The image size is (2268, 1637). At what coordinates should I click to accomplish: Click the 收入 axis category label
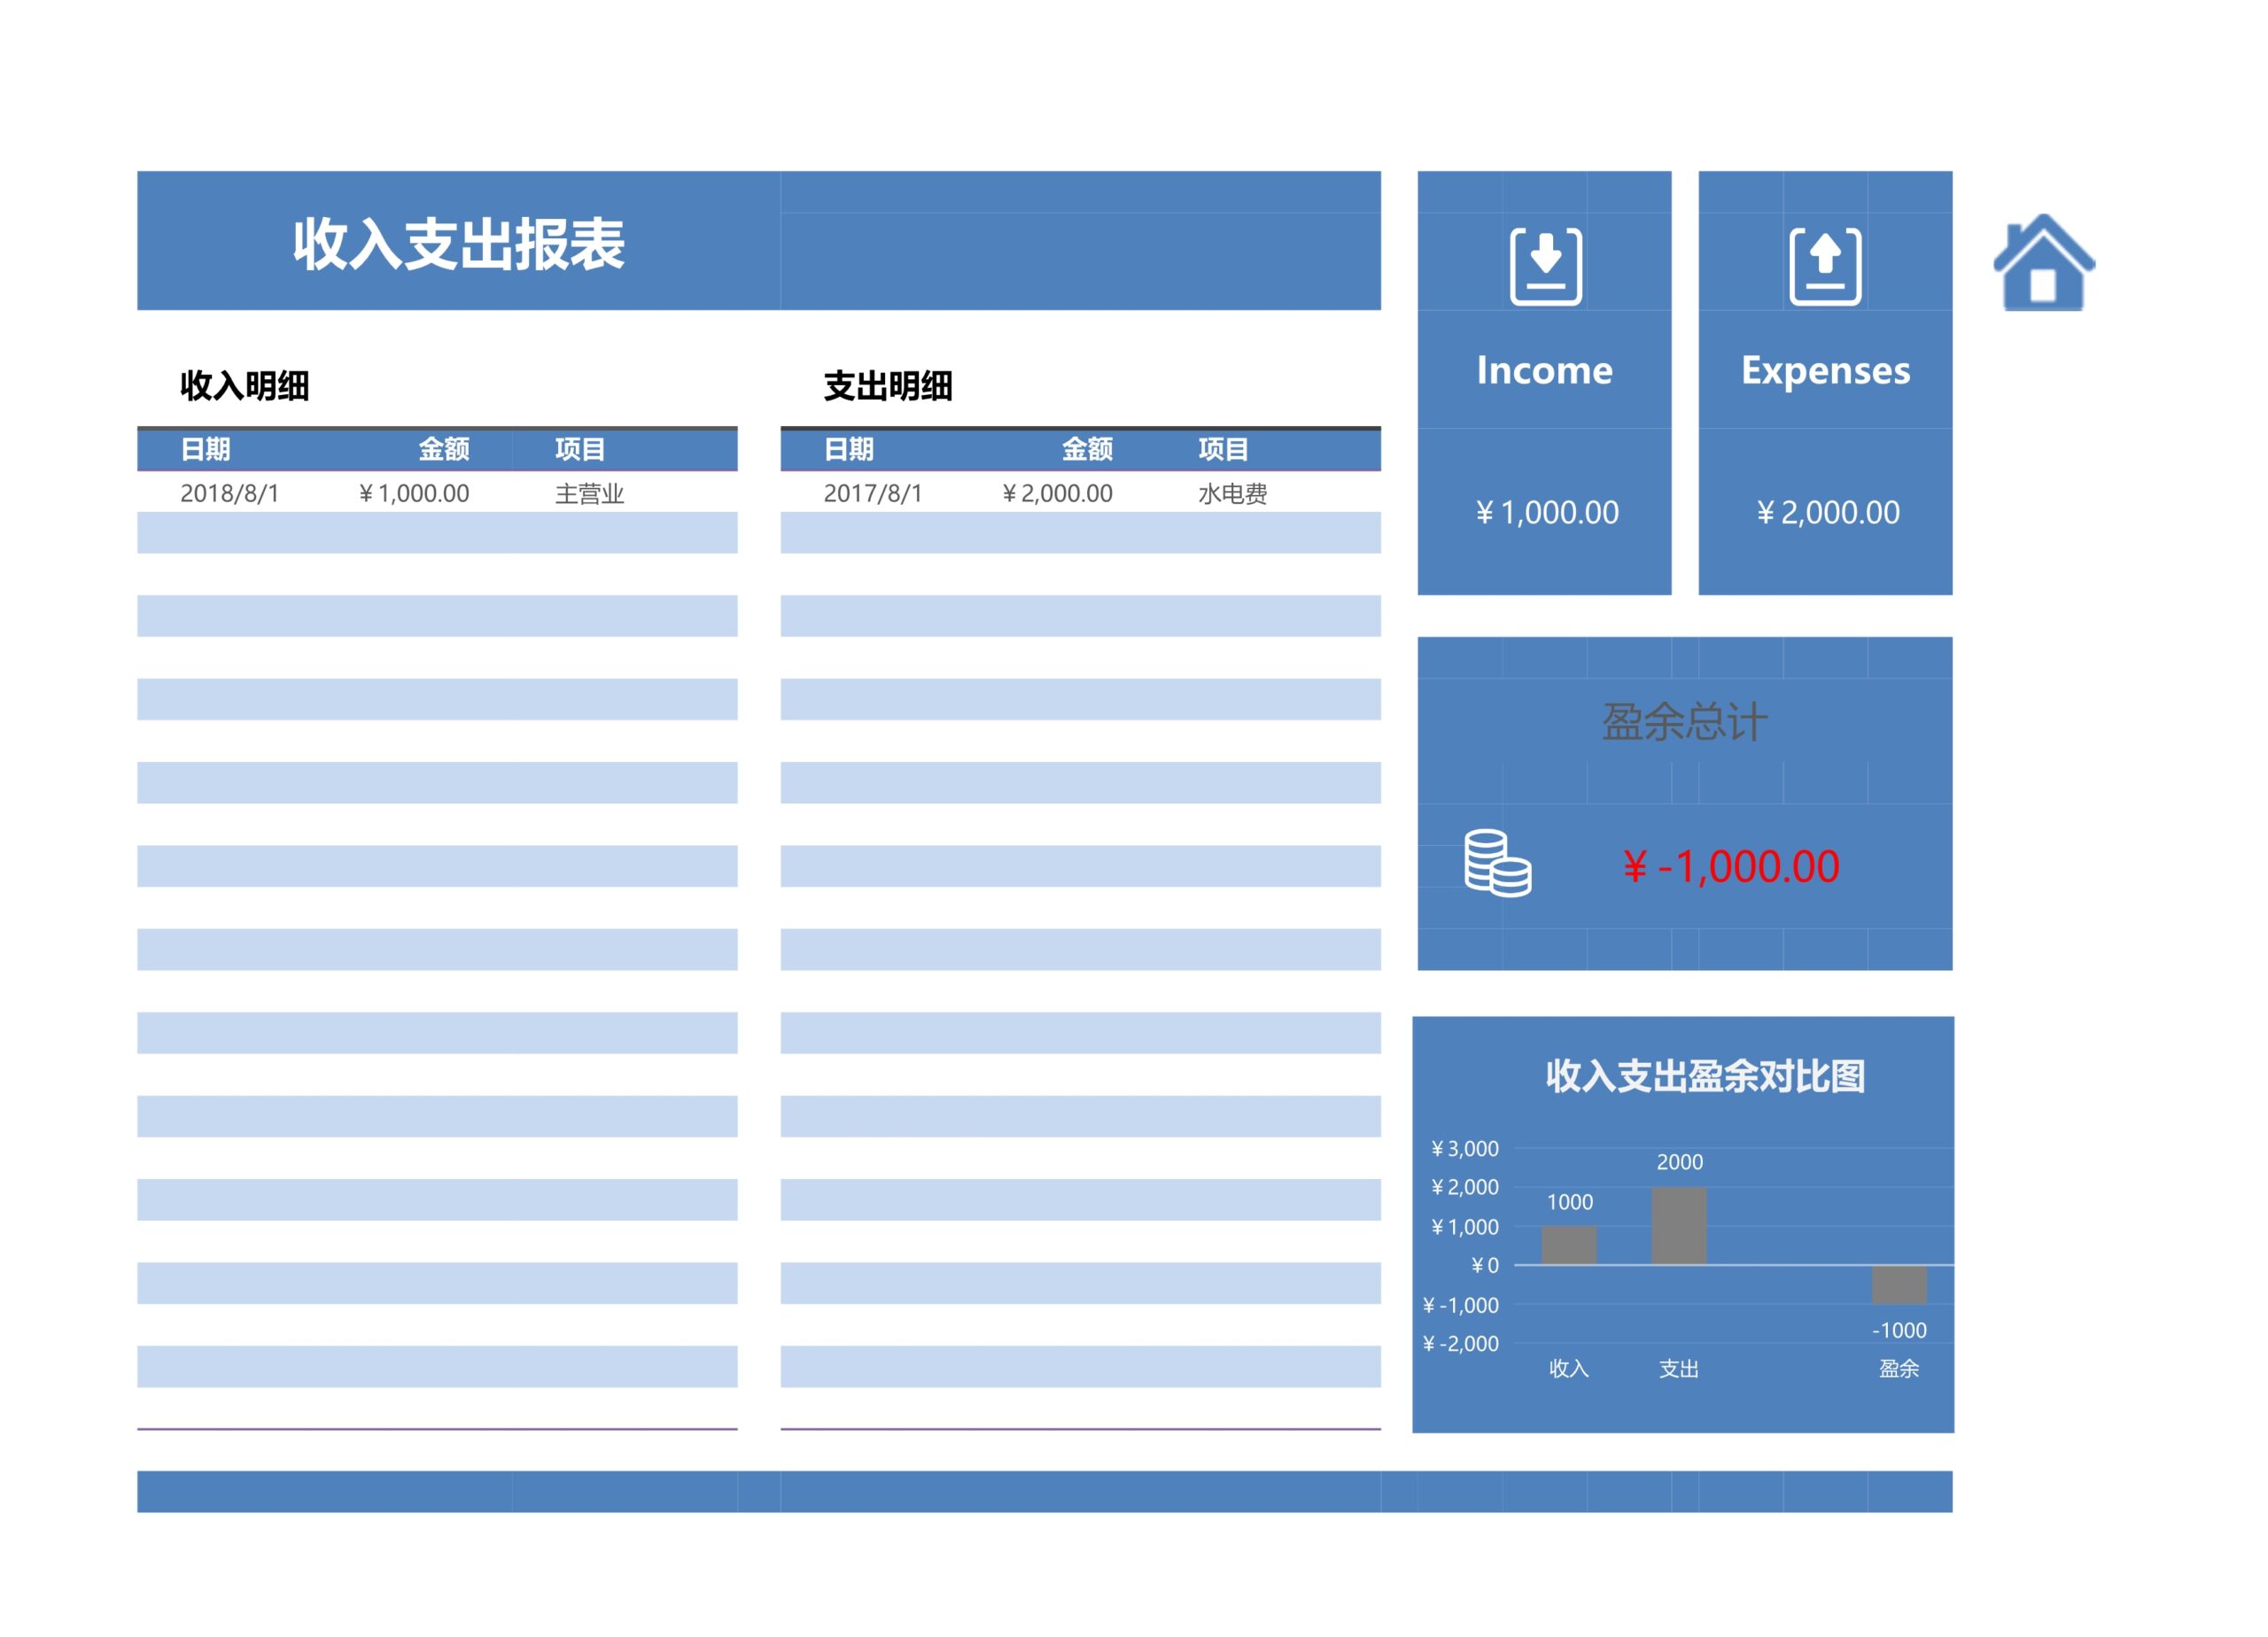coord(1568,1369)
